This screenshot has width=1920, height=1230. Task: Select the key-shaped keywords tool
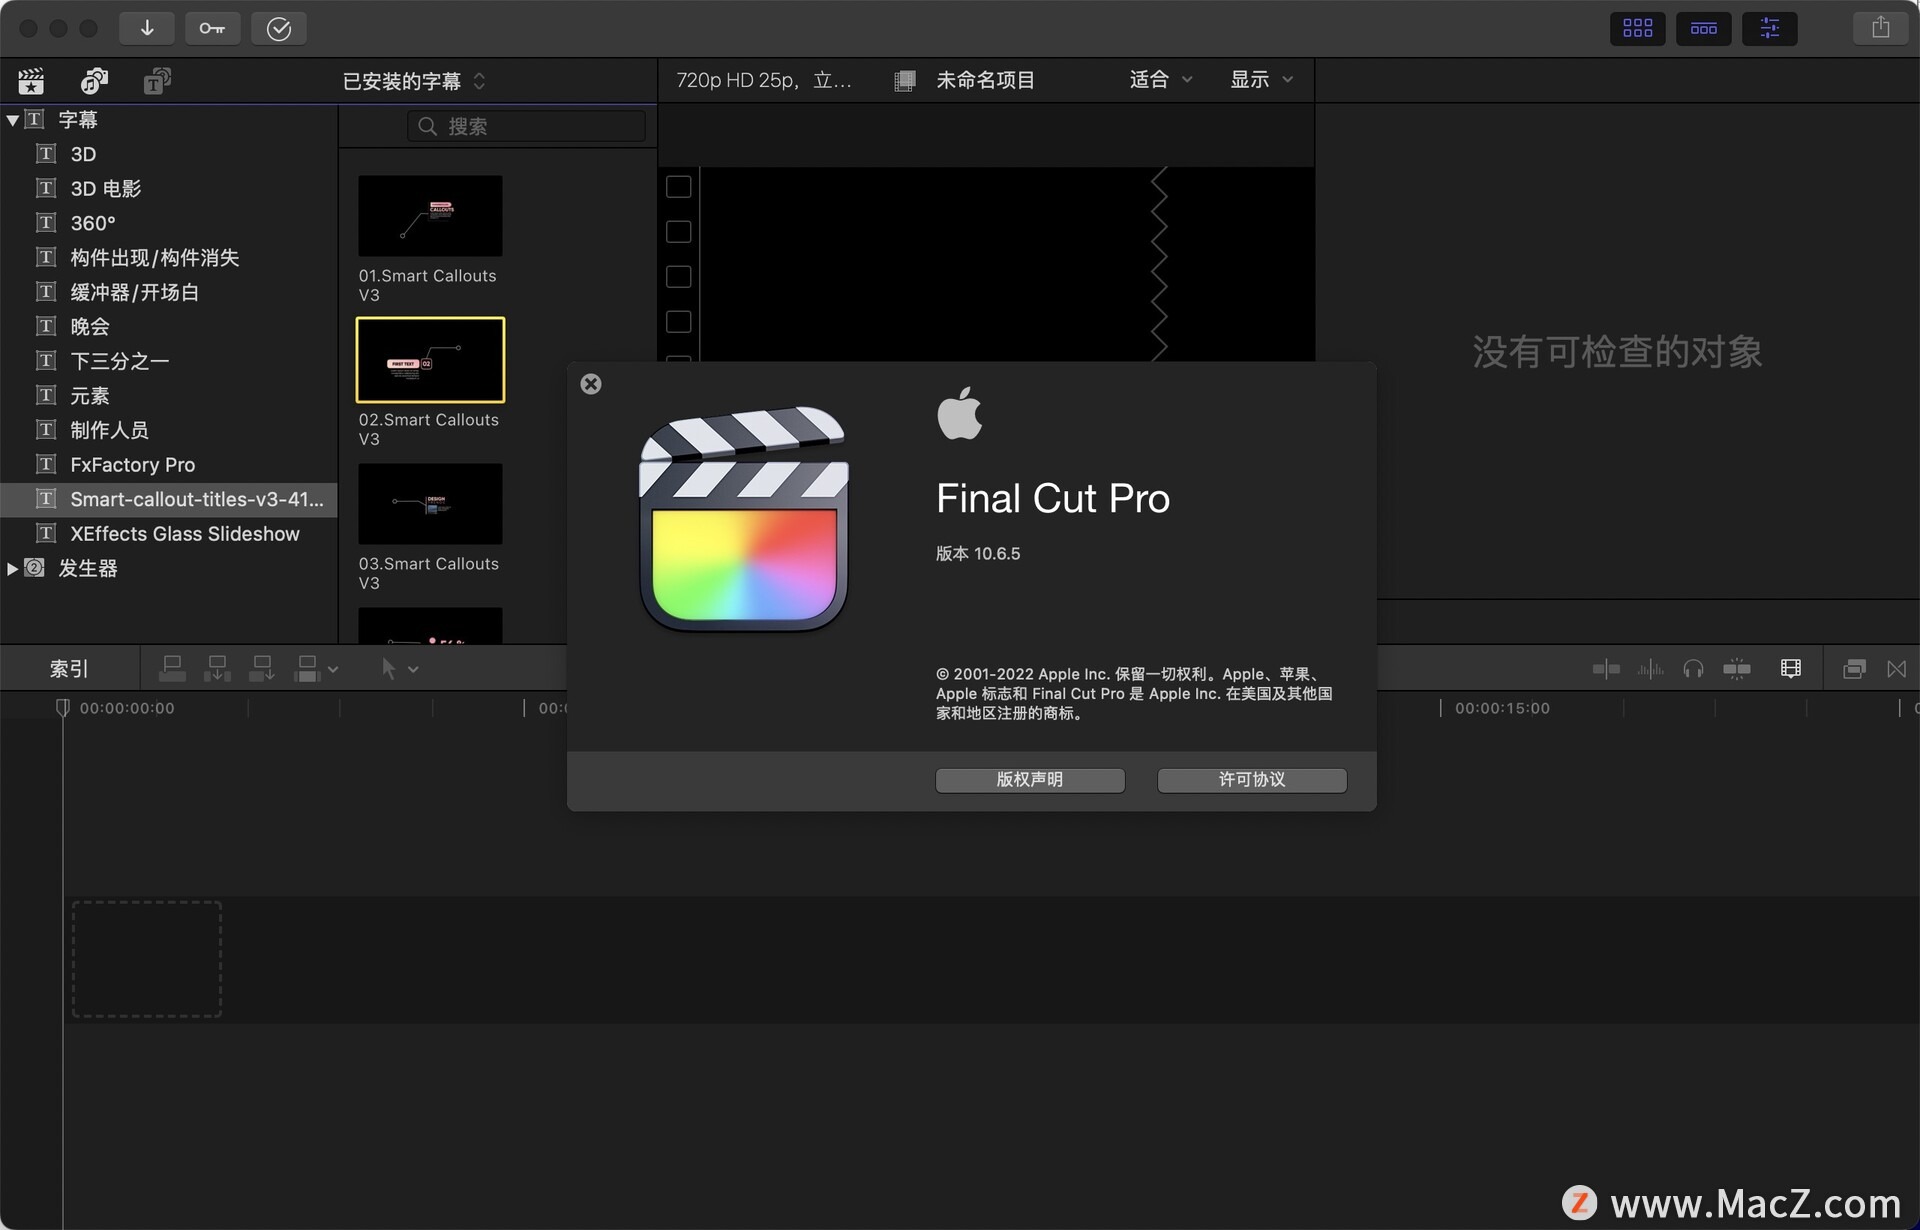pos(213,28)
